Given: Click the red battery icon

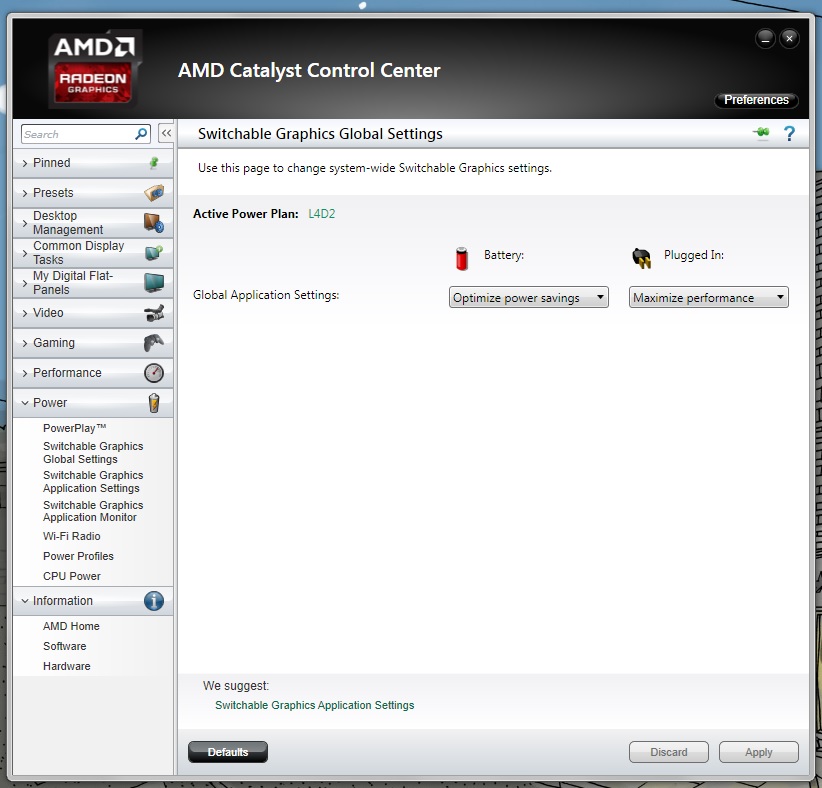Looking at the screenshot, I should point(462,258).
